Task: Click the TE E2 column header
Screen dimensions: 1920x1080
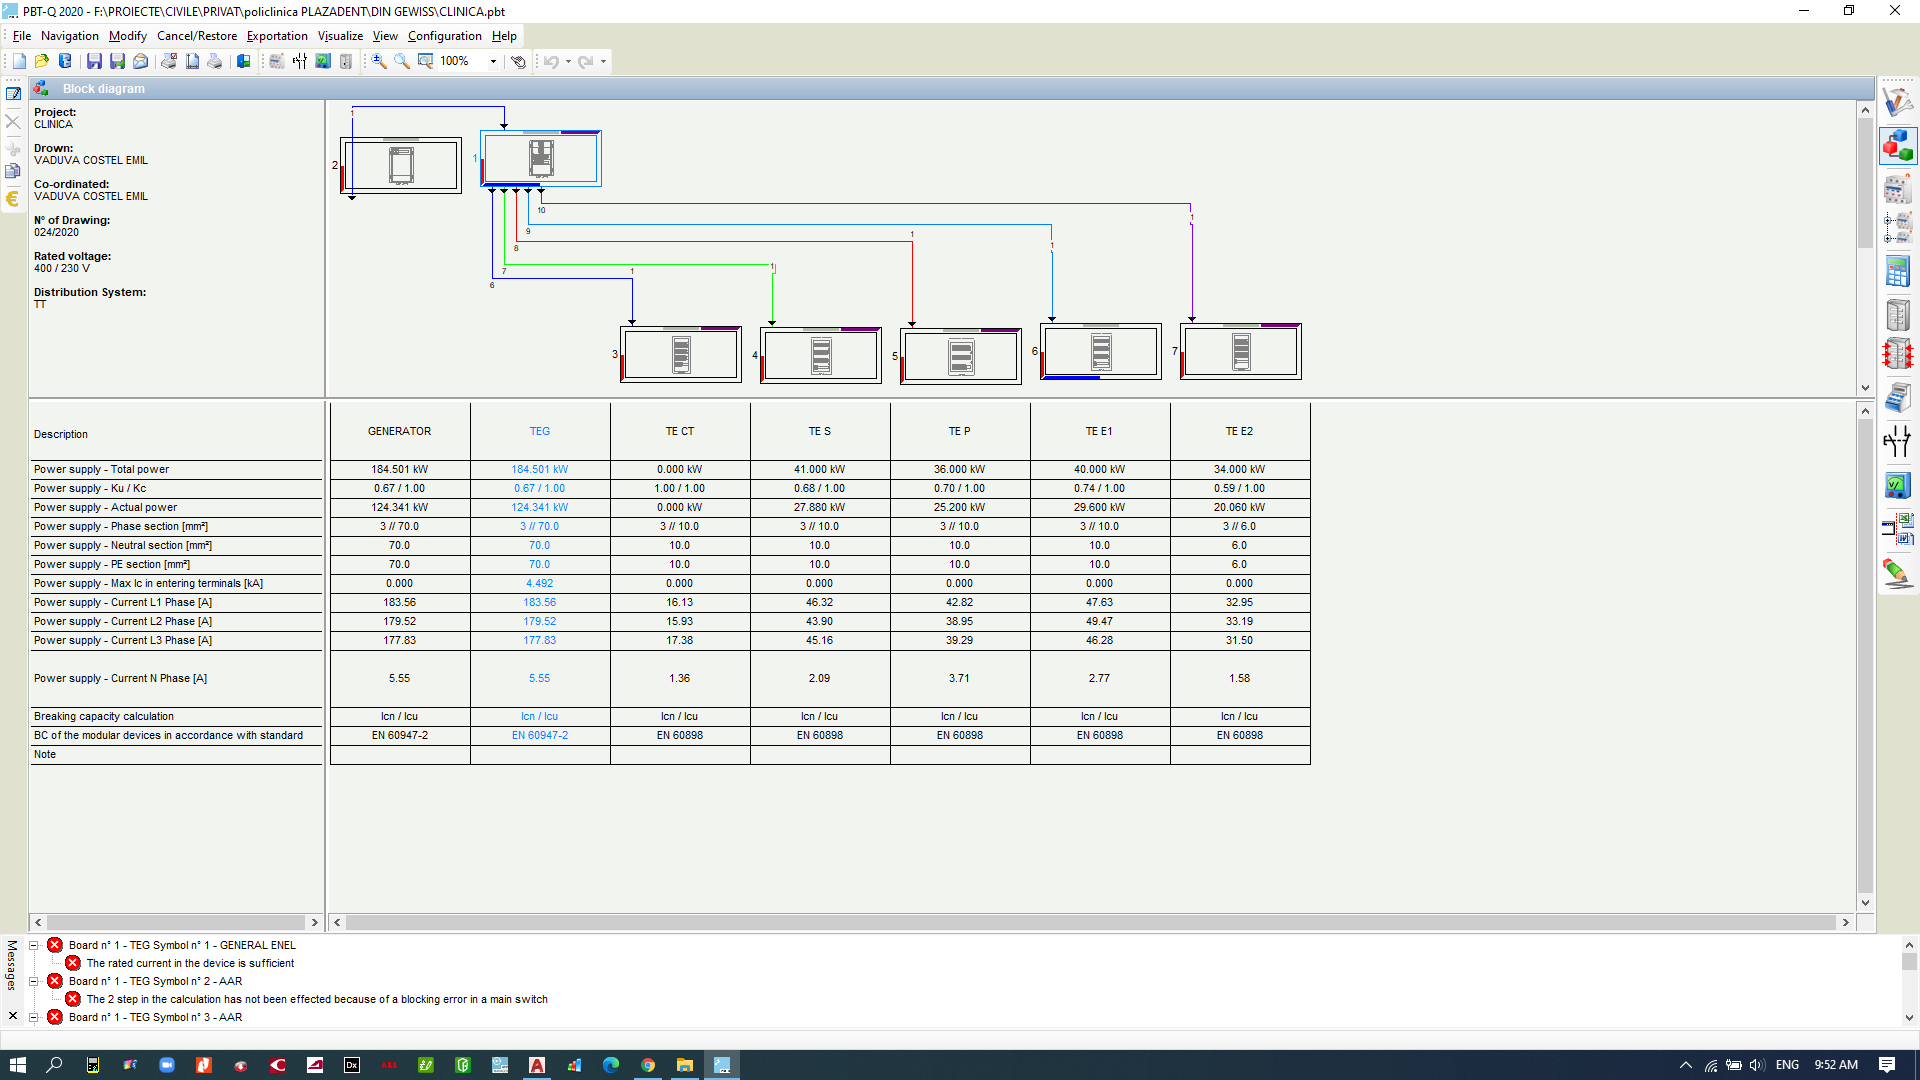Action: (1240, 432)
